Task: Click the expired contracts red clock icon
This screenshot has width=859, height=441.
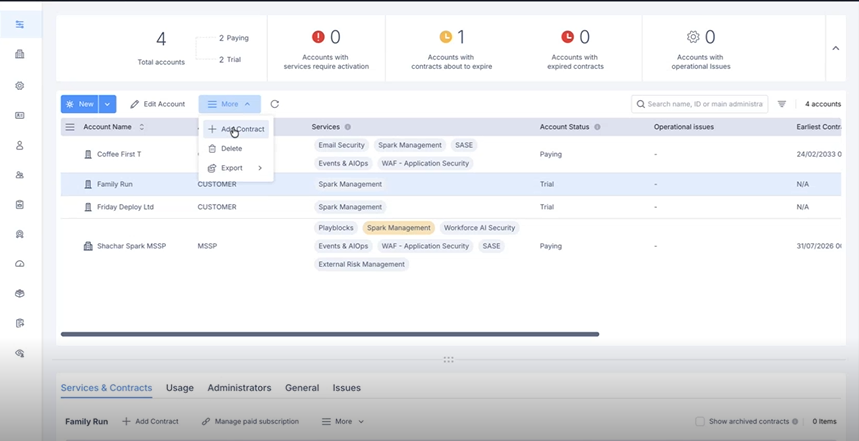Action: pos(568,37)
